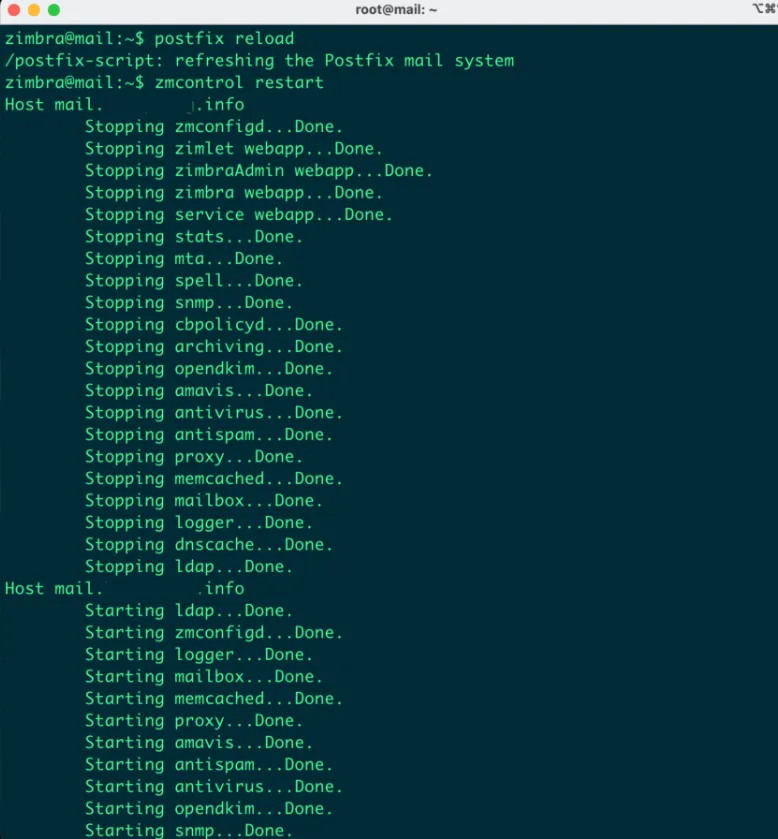This screenshot has width=778, height=839.
Task: Click the 'Stopping memcached' output line
Action: [x=213, y=479]
